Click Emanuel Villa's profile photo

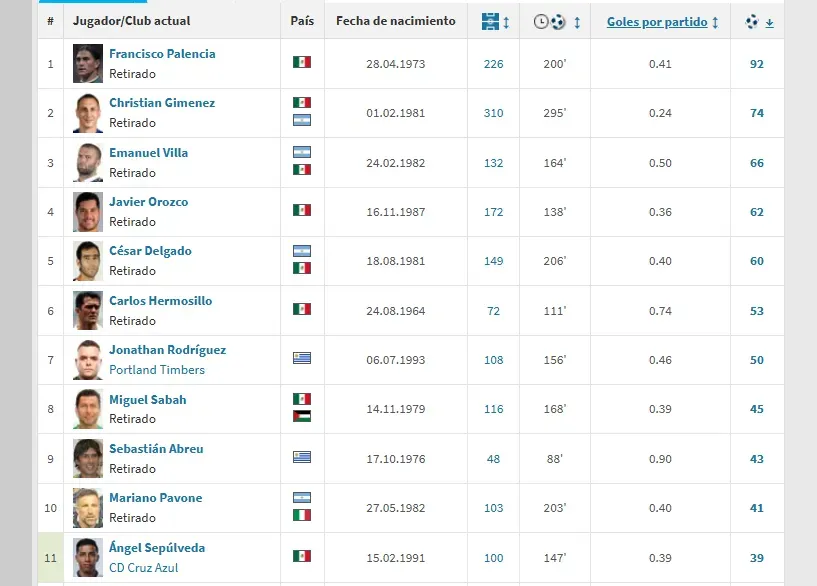87,162
